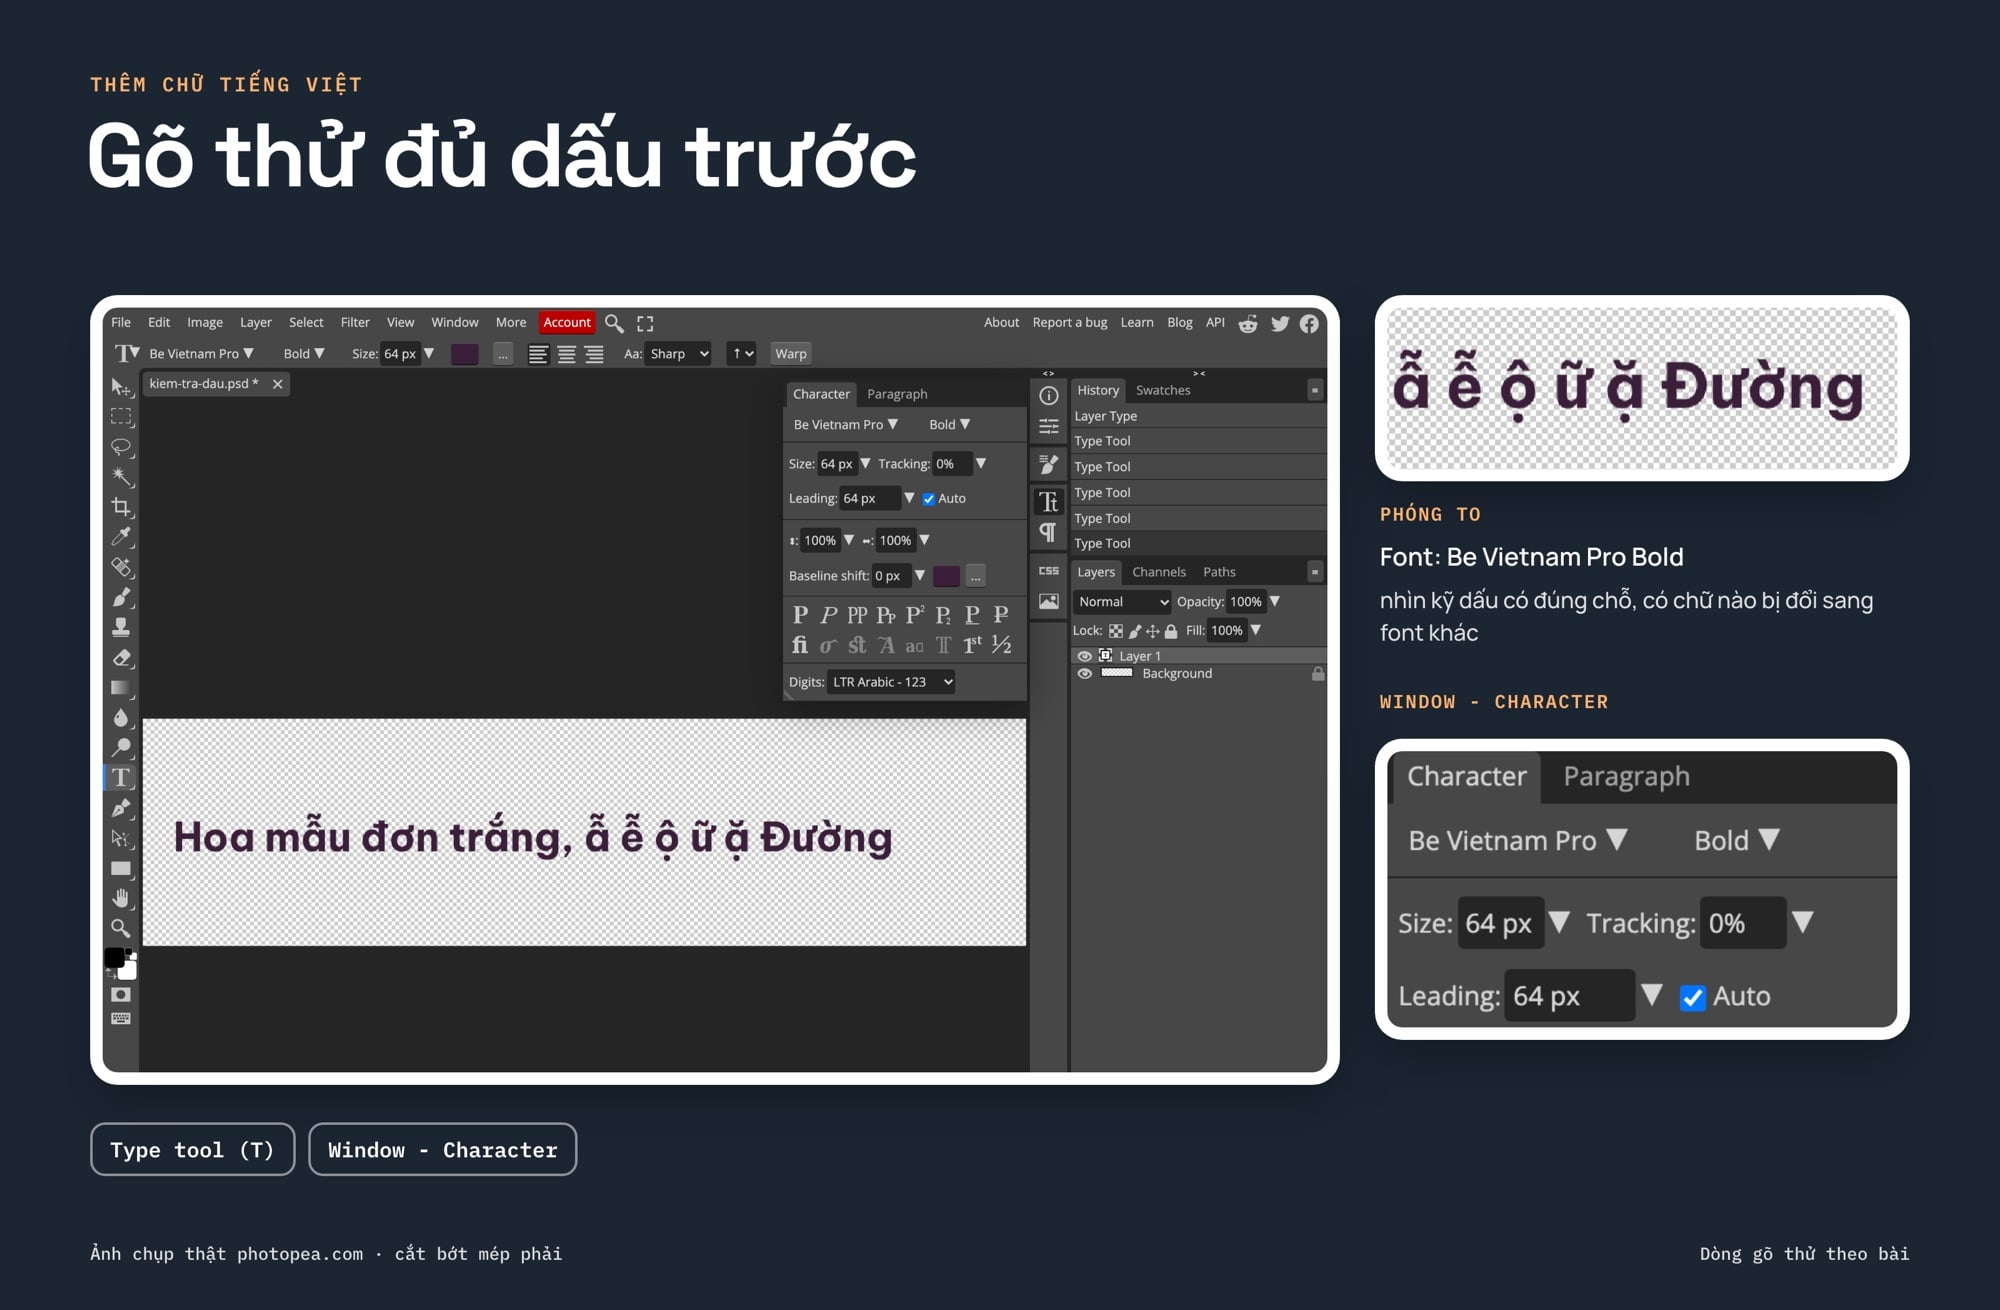Switch to the Swatches tab
Screen dimensions: 2000x1310
pyautogui.click(x=1163, y=391)
